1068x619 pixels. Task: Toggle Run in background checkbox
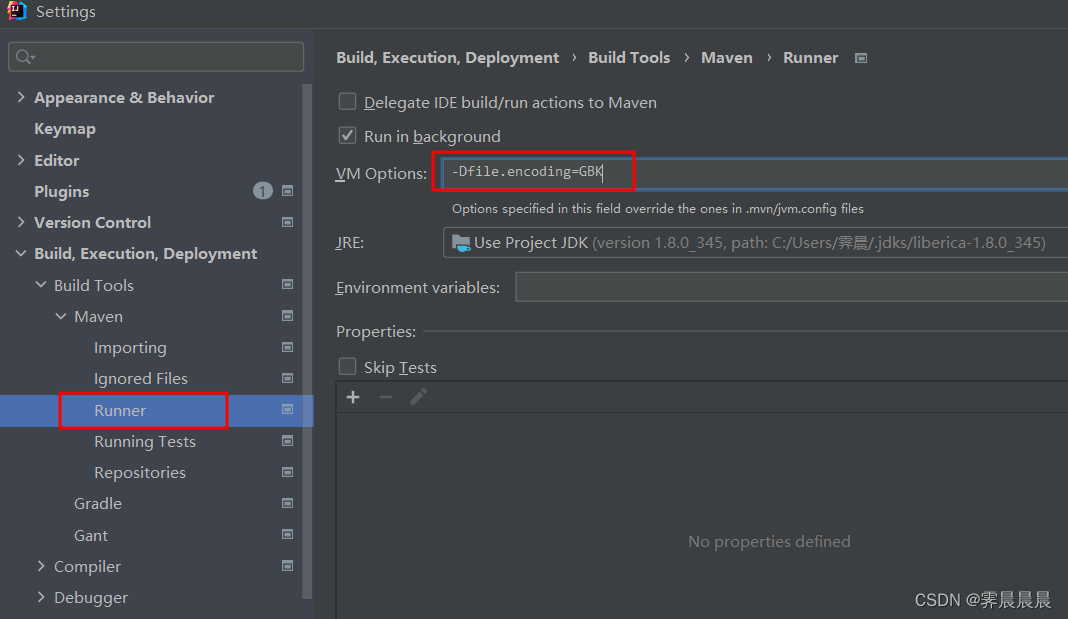(347, 136)
